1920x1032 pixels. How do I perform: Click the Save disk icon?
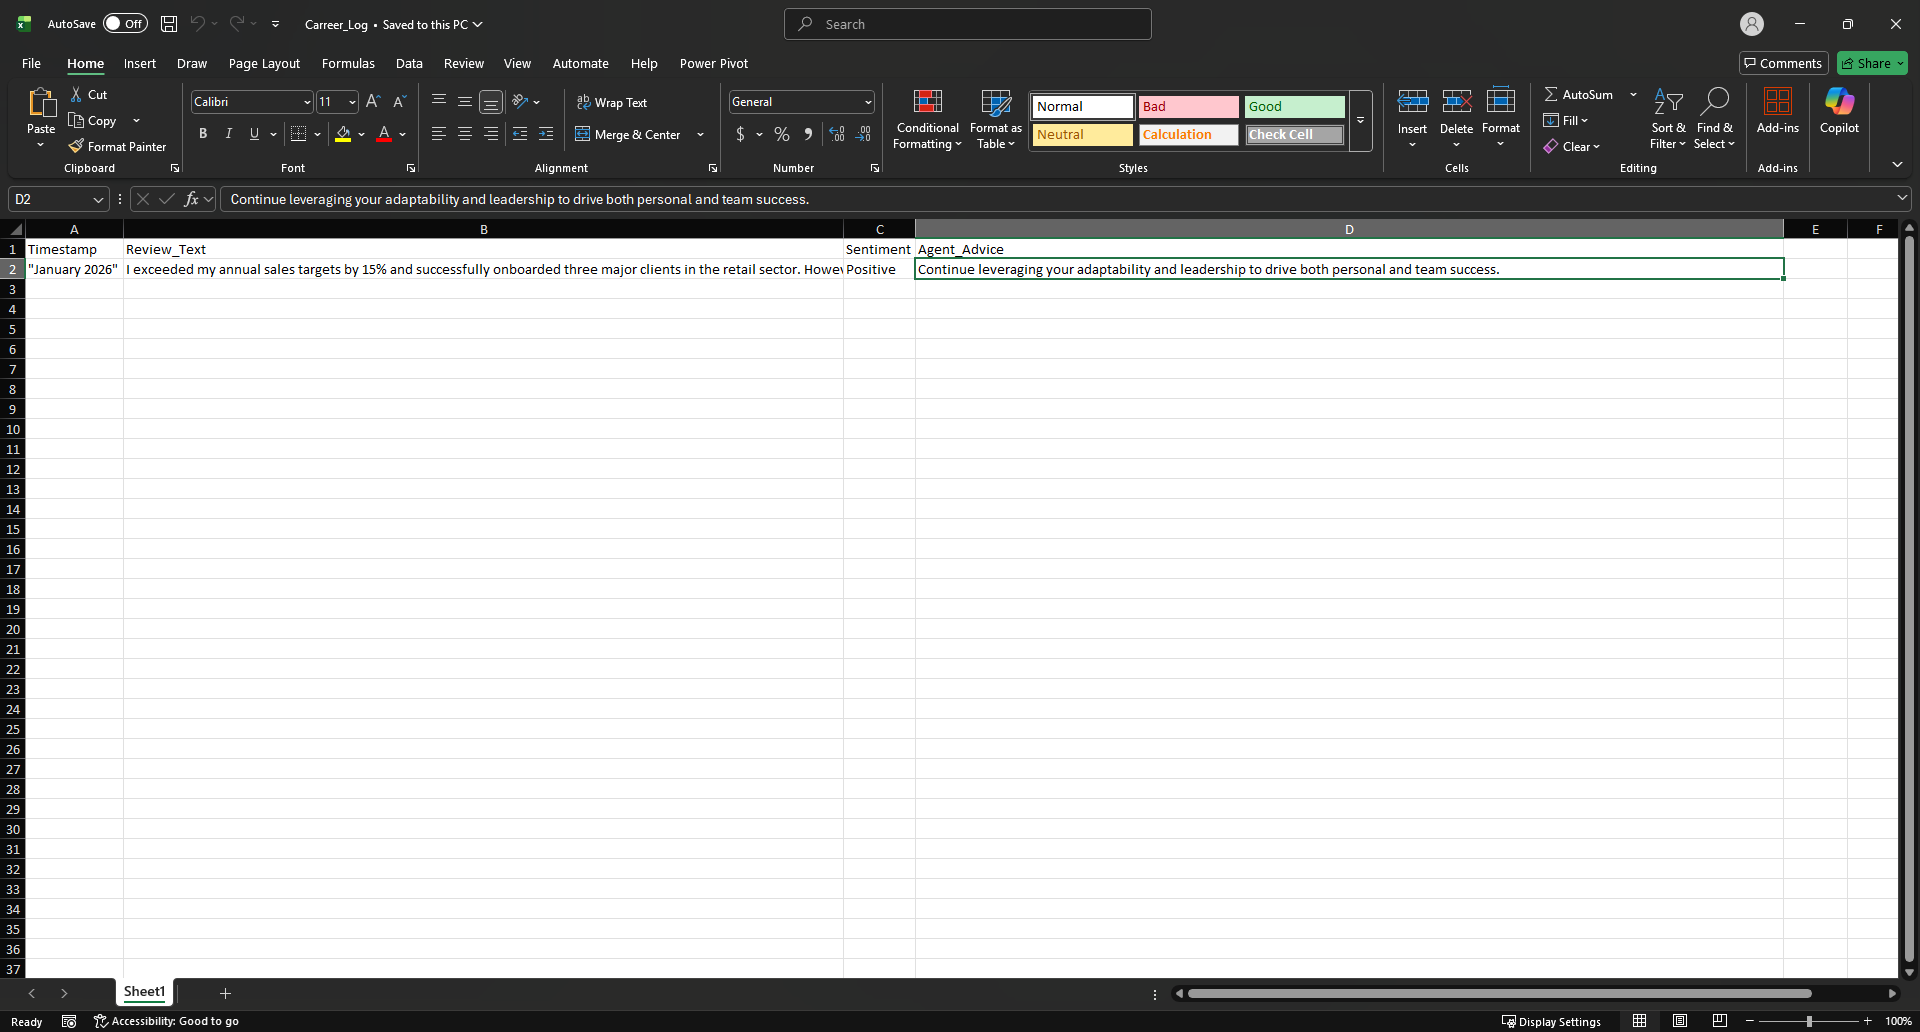[169, 24]
